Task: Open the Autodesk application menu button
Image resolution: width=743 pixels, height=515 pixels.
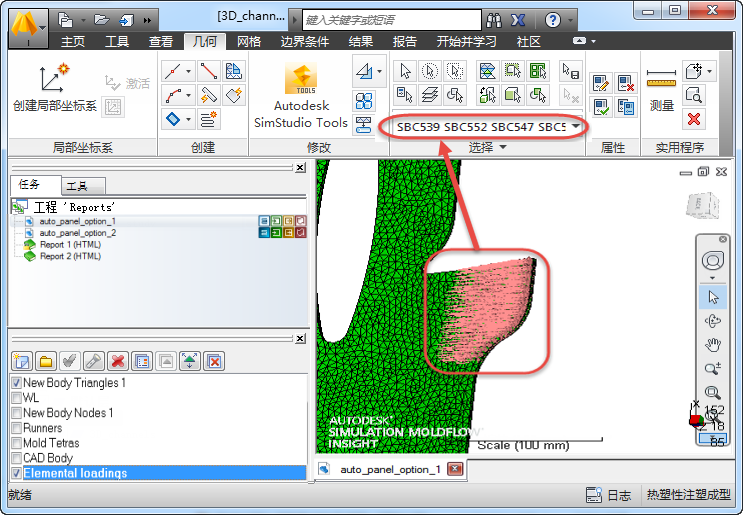Action: click(27, 29)
